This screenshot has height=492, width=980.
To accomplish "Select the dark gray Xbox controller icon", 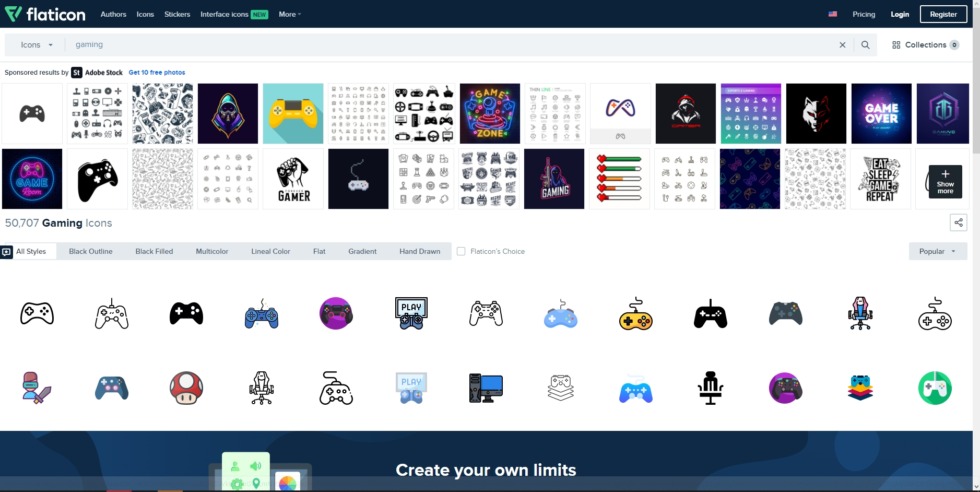I will (x=785, y=313).
